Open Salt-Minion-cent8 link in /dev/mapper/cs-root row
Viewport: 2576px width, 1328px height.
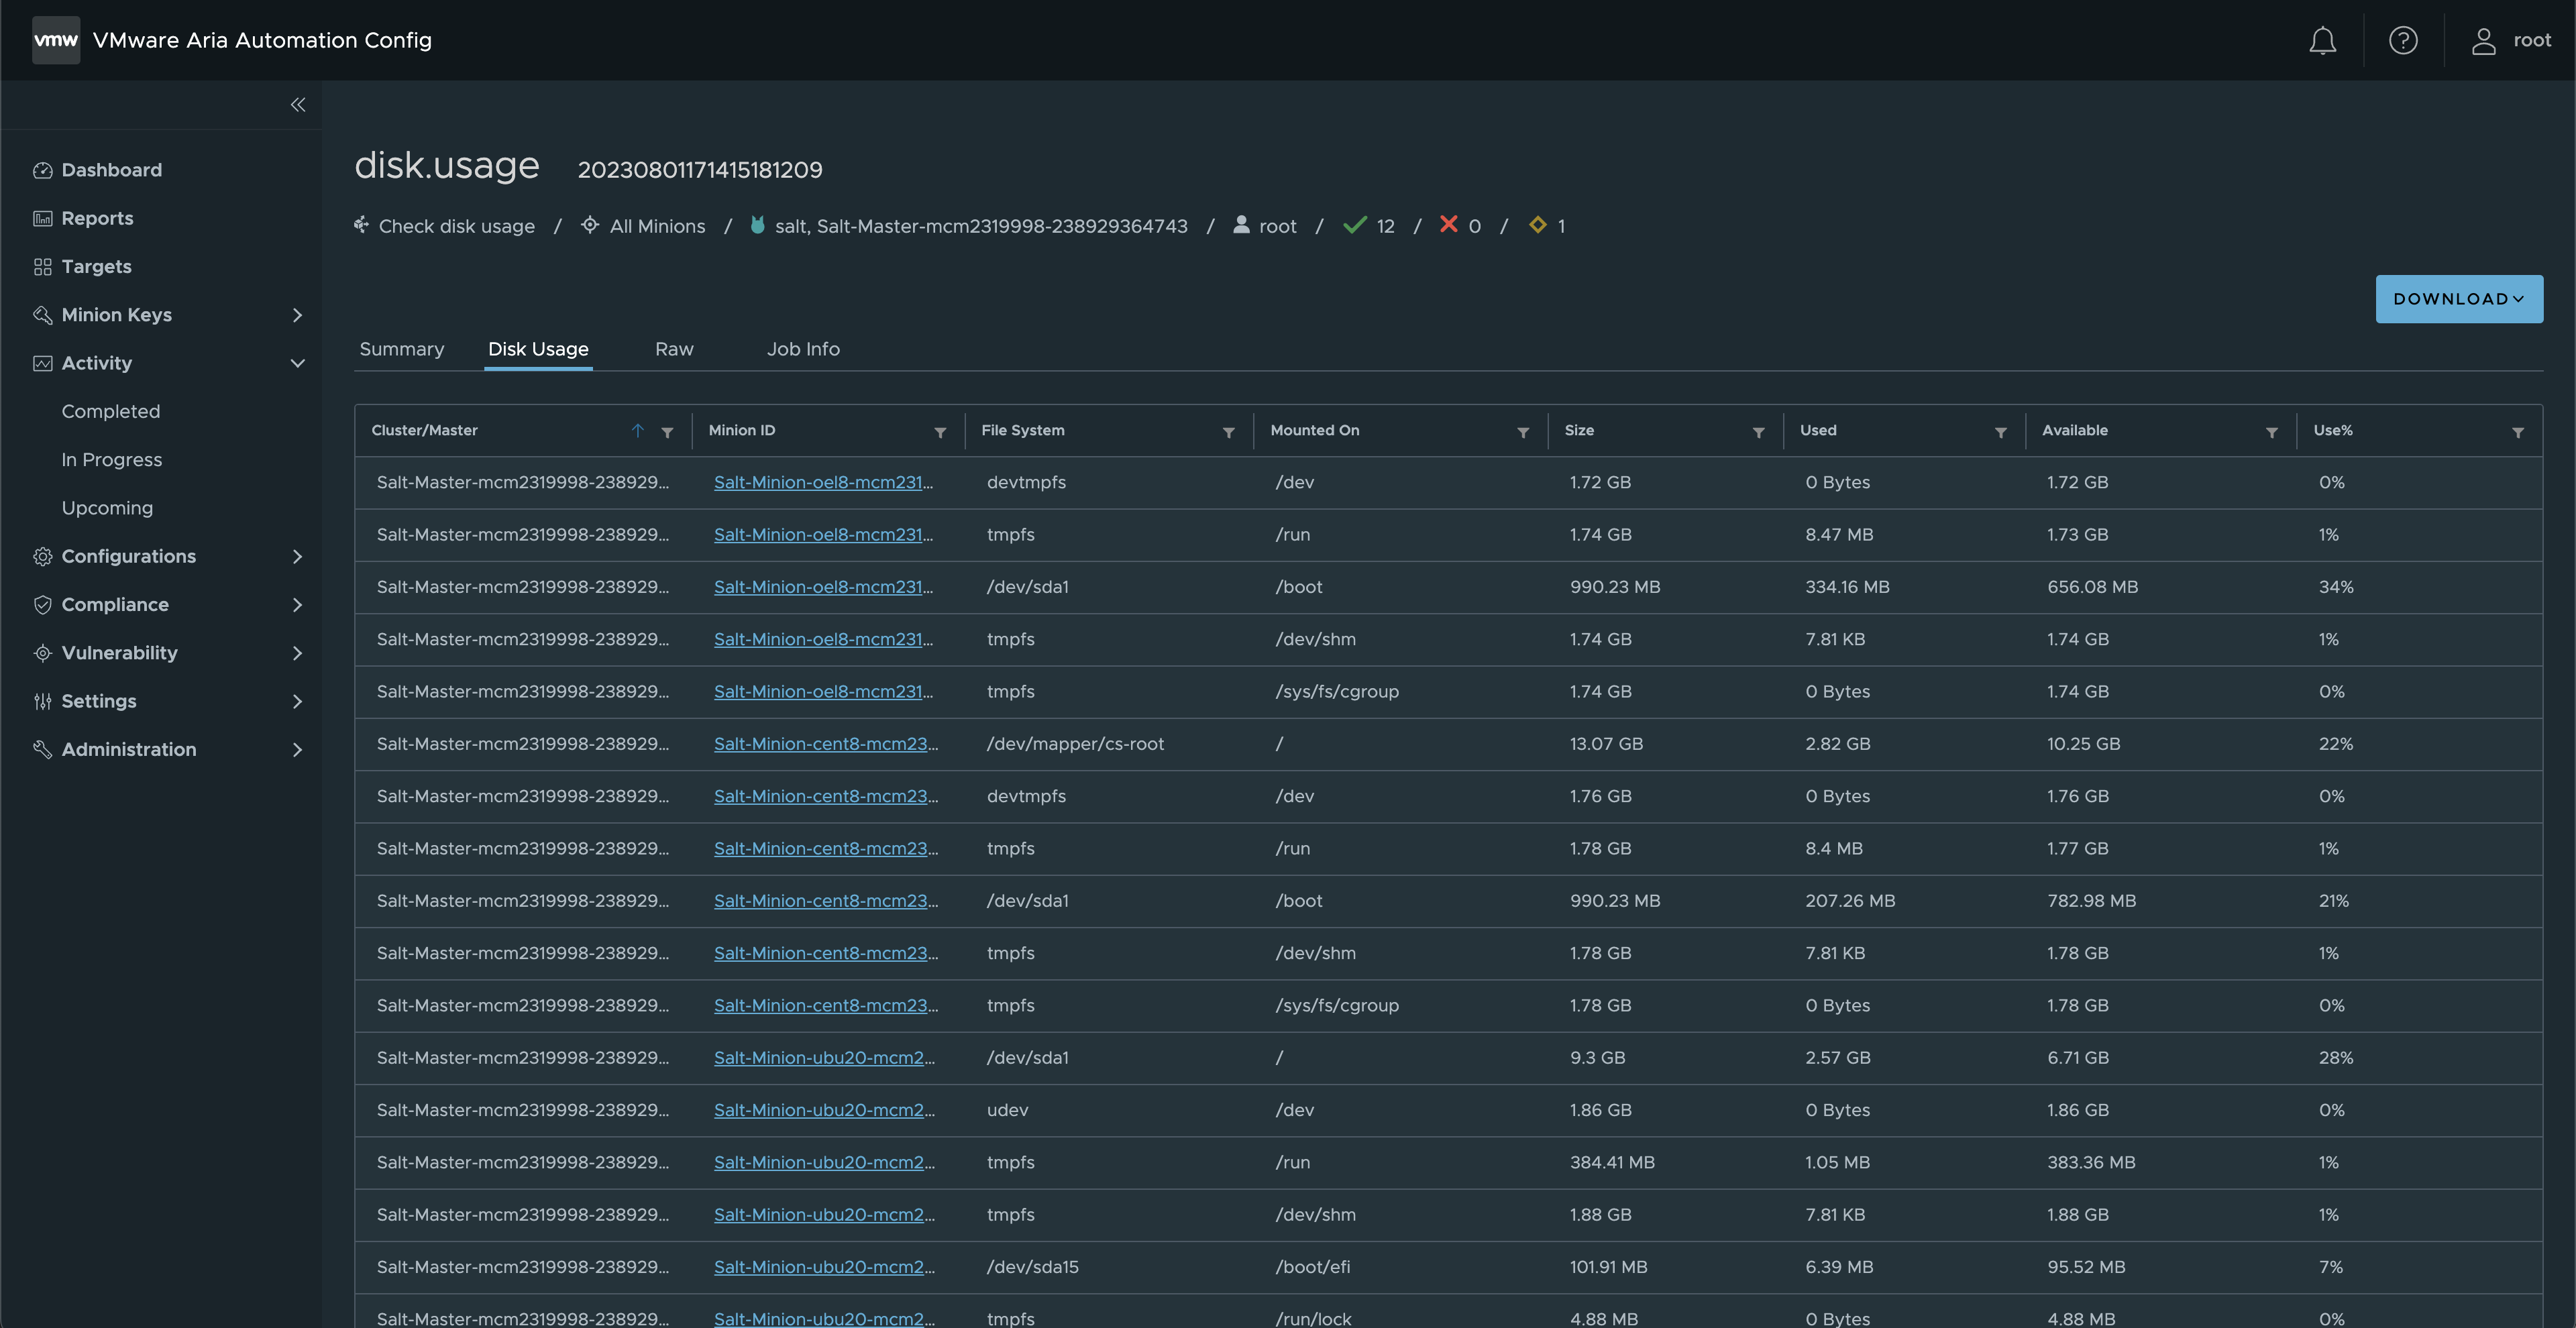[826, 744]
